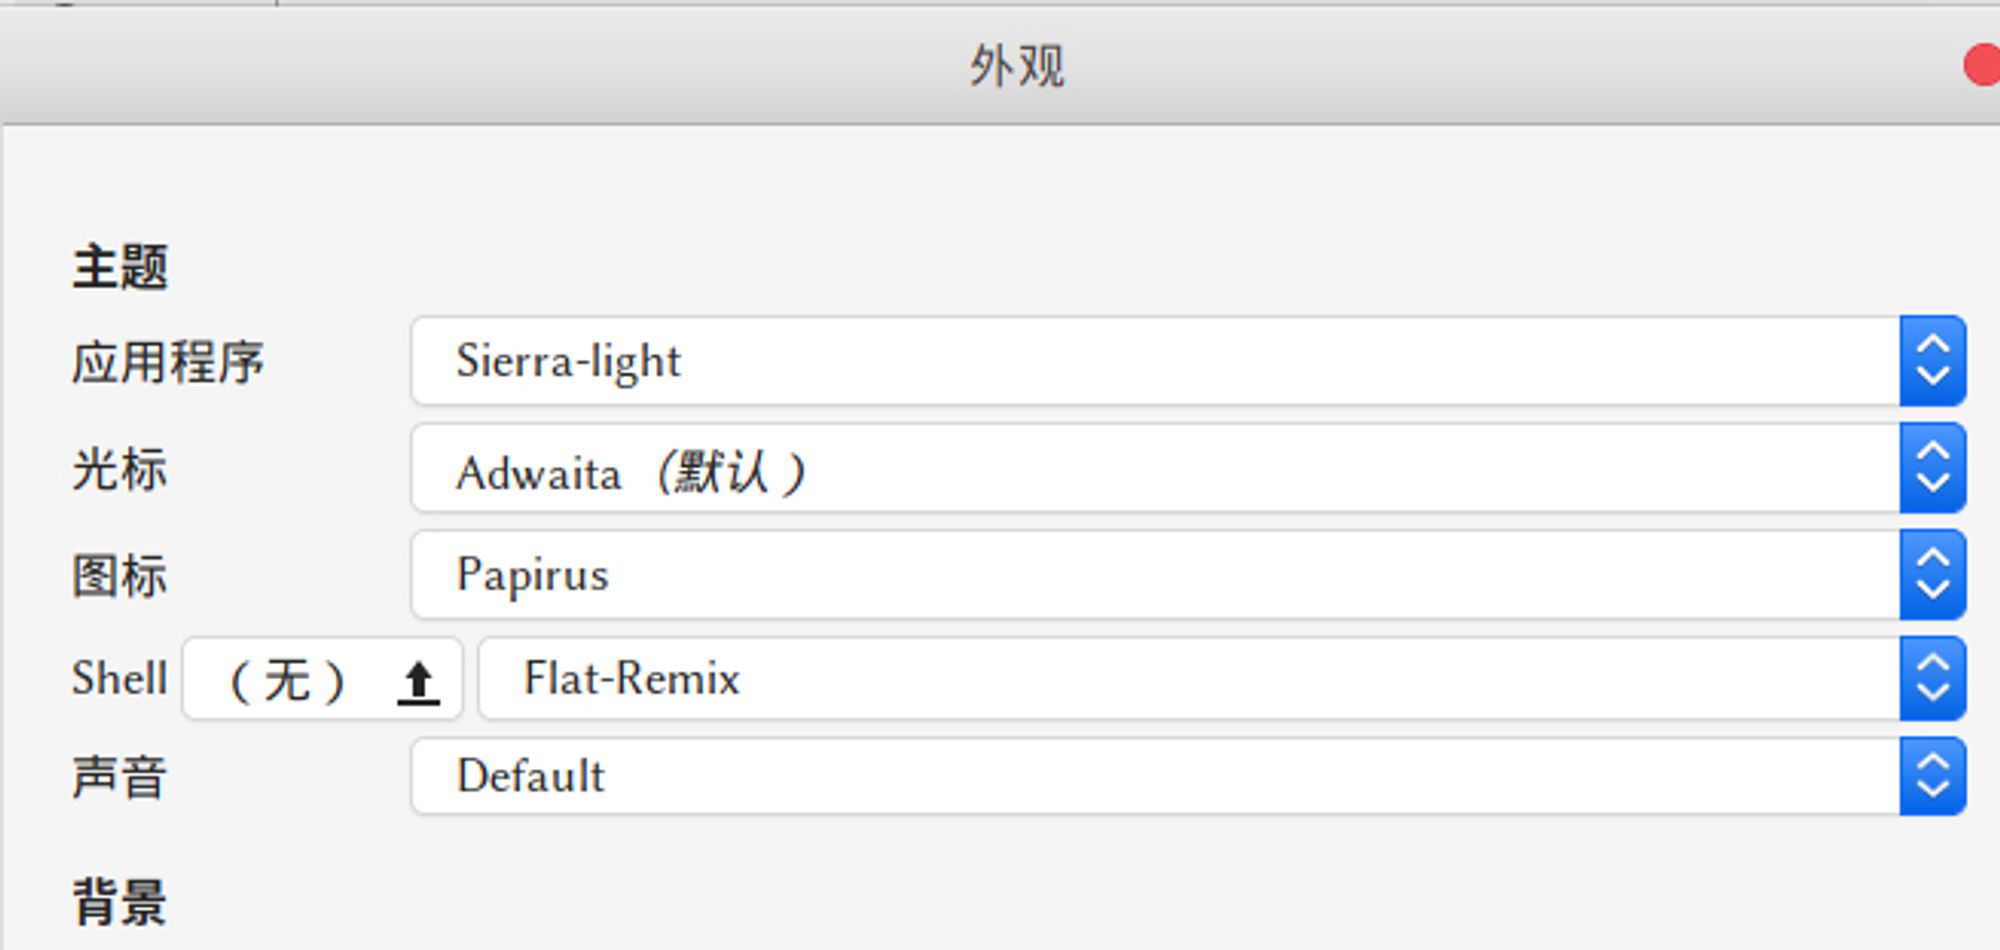This screenshot has width=2000, height=950.
Task: Click the blue arrows on the Papirus dropdown
Action: [x=1932, y=575]
